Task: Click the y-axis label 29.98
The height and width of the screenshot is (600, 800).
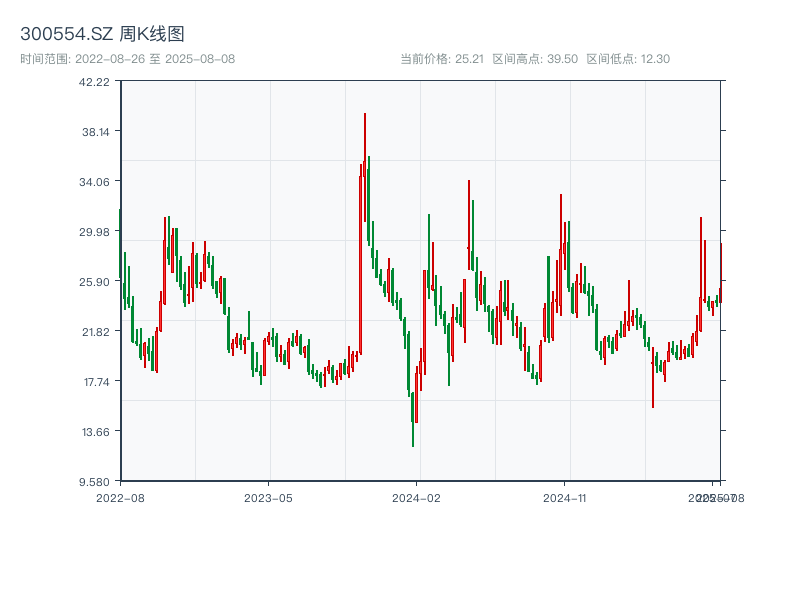Action: point(94,232)
